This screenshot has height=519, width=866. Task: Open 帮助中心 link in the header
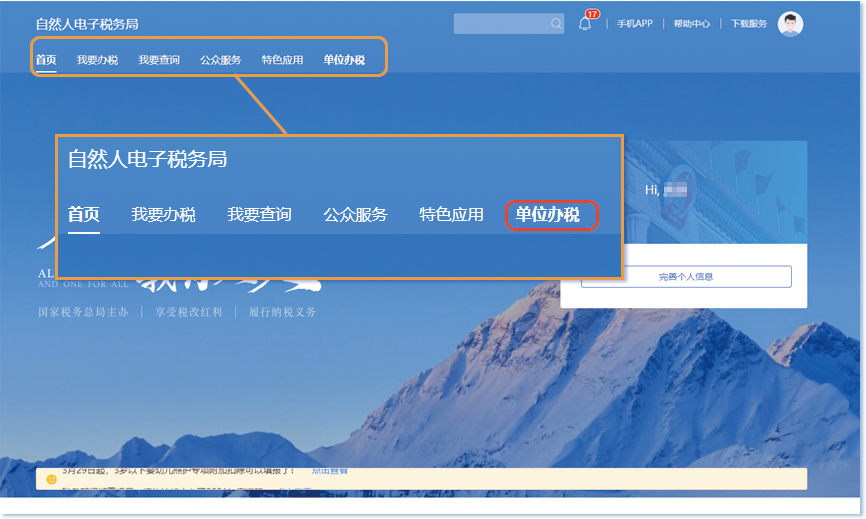point(691,24)
